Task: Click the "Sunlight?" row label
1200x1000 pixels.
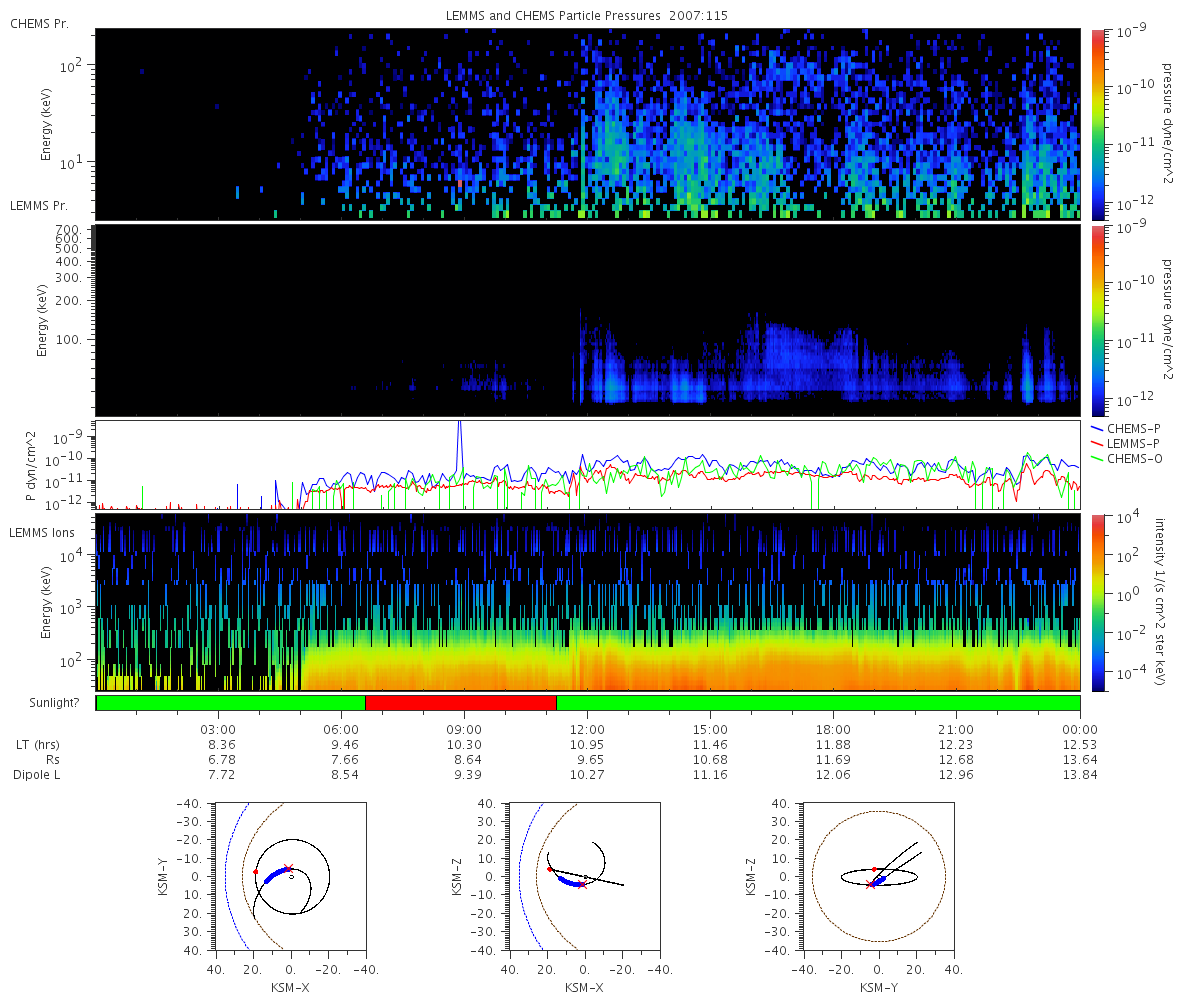Action: [x=53, y=703]
